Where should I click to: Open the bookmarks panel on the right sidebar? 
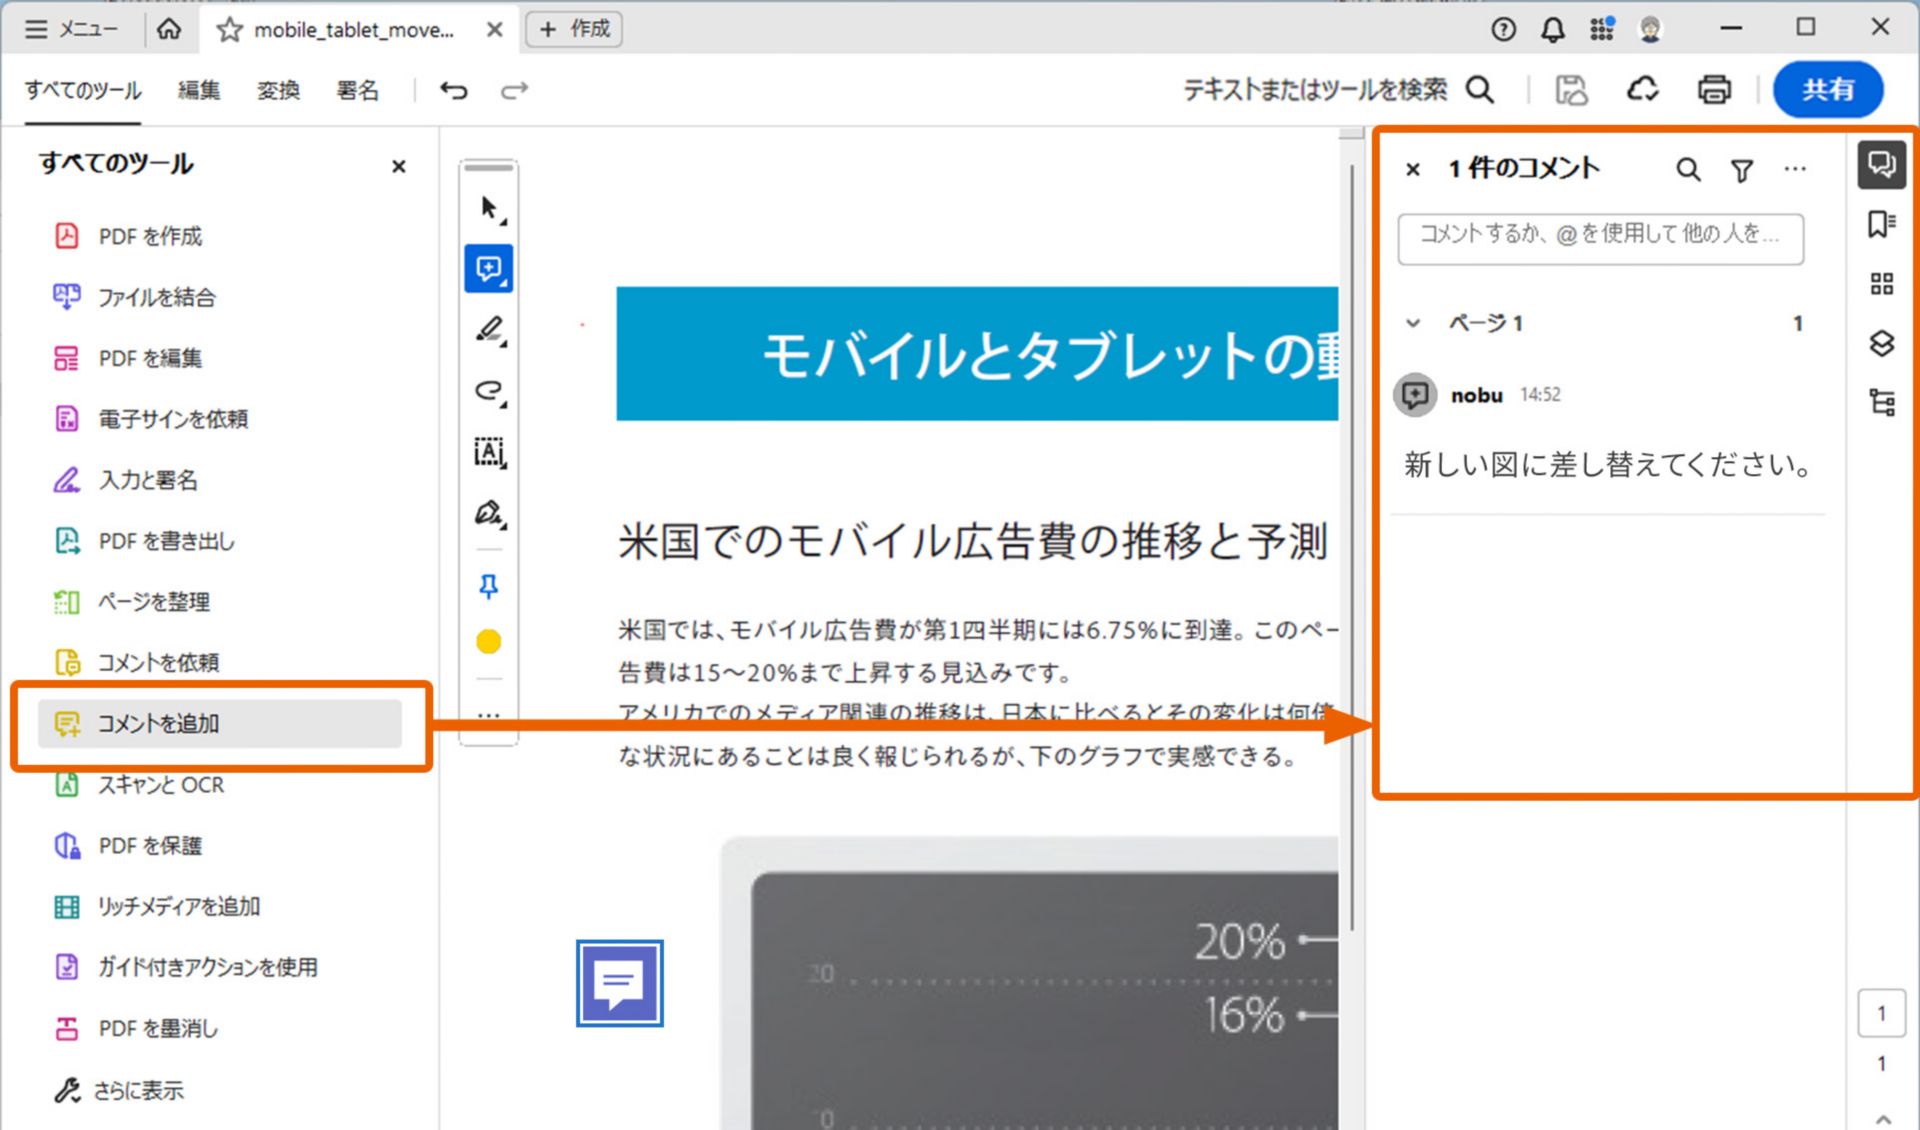[x=1882, y=224]
